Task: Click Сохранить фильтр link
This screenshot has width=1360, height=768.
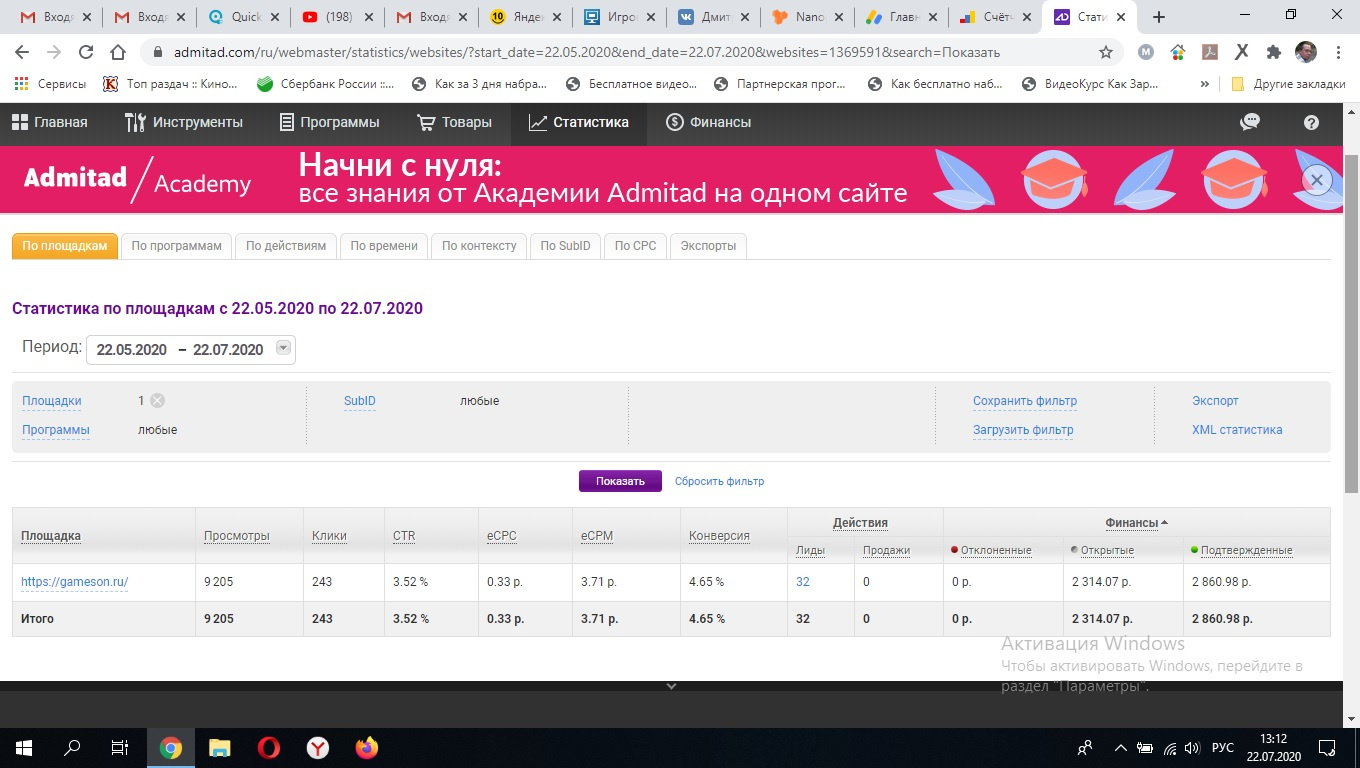Action: (x=1025, y=401)
